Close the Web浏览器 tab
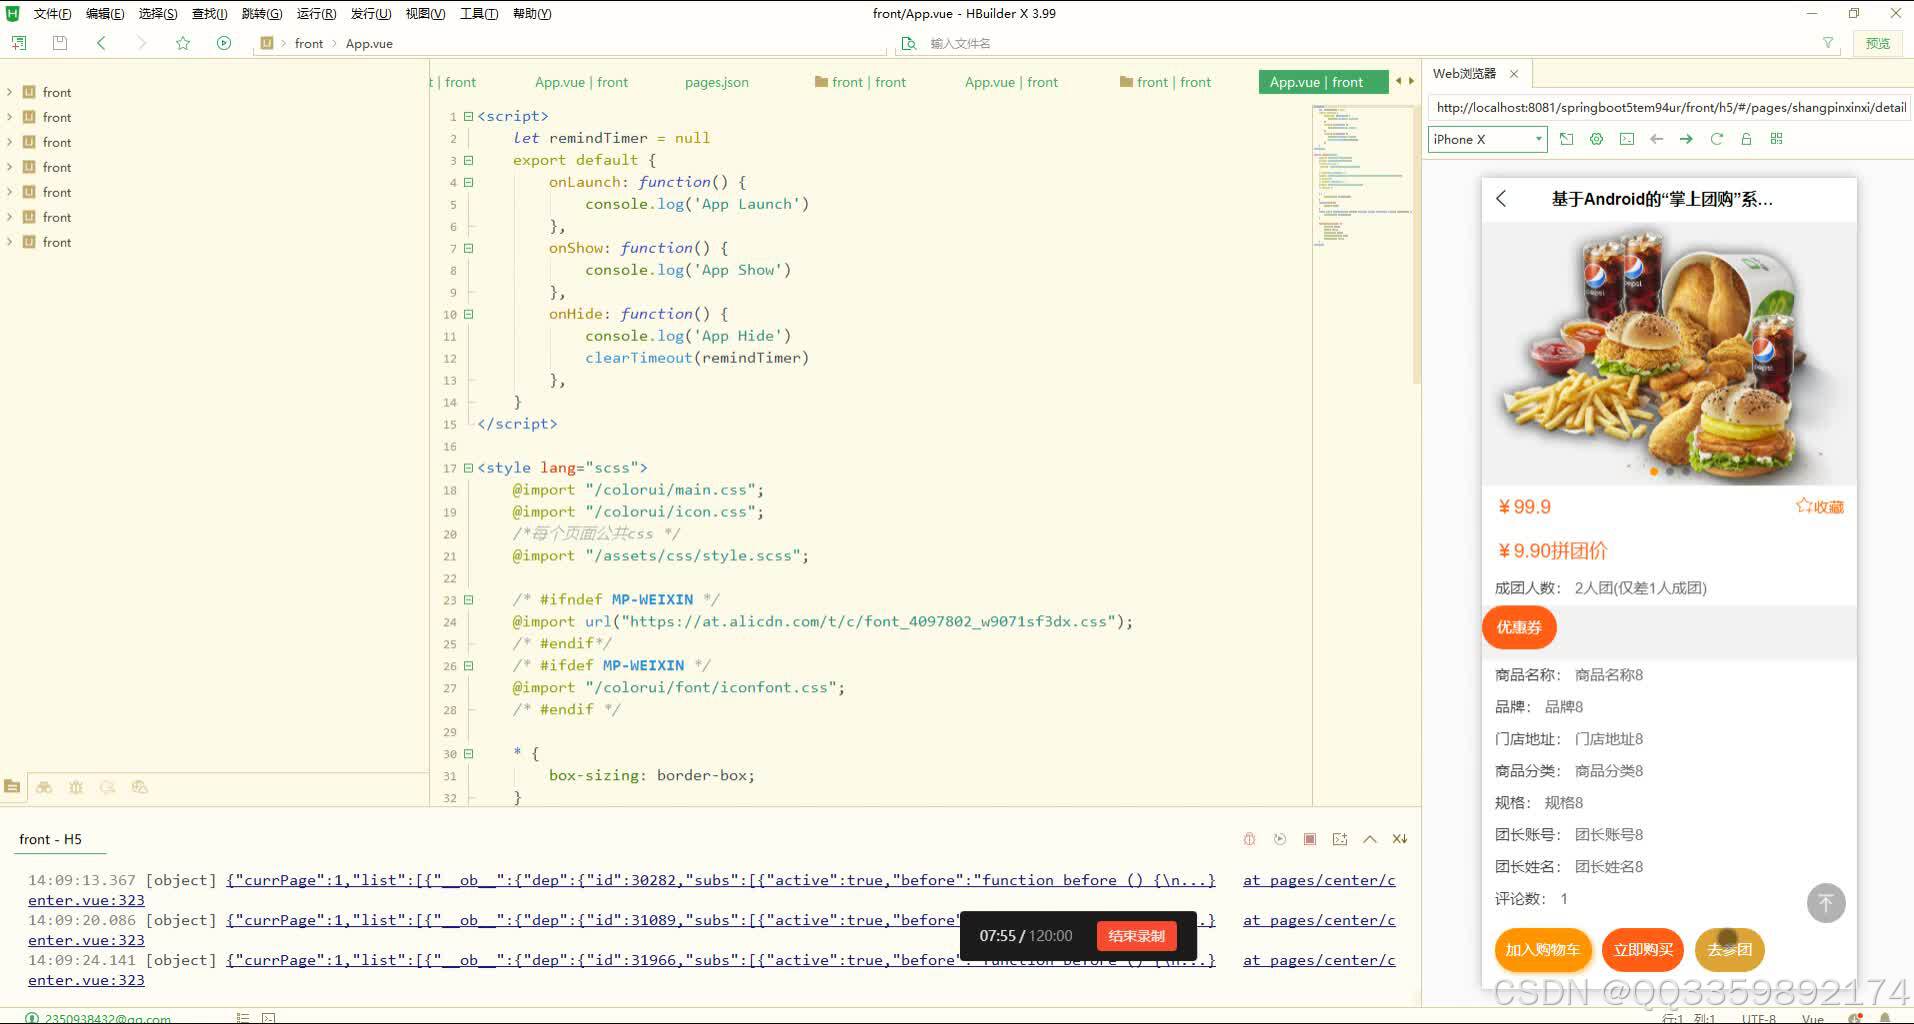This screenshot has width=1914, height=1024. click(1514, 73)
